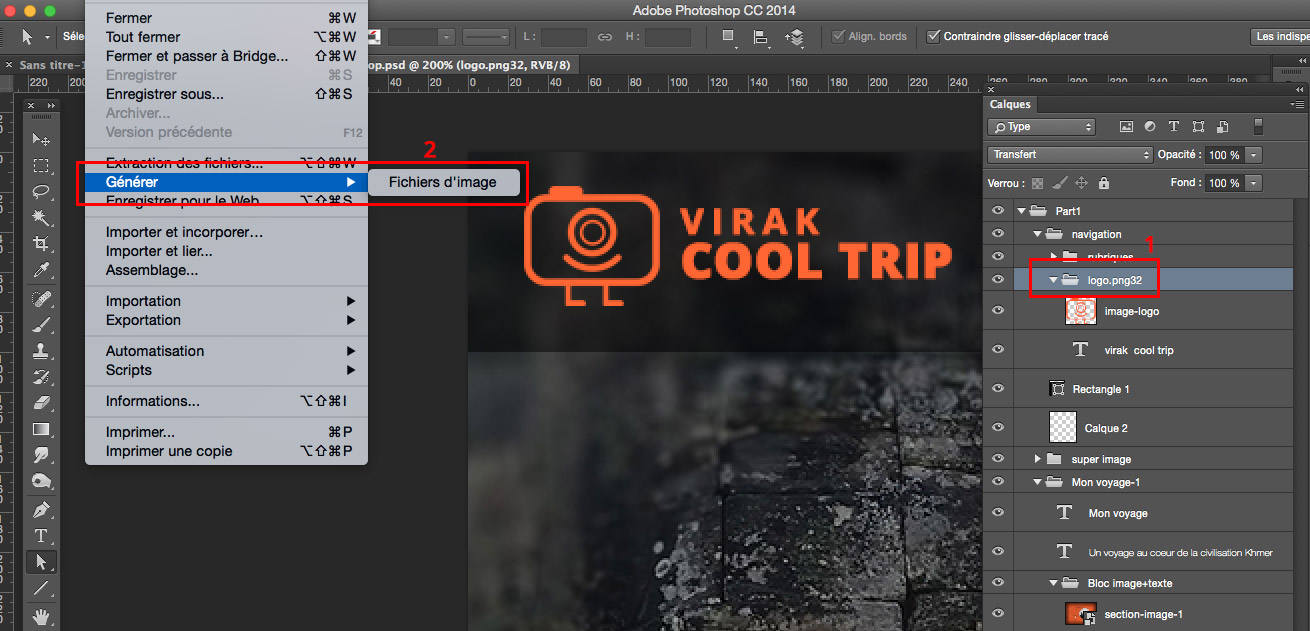Filter layers by pixel layer icon
This screenshot has width=1310, height=631.
pyautogui.click(x=1126, y=127)
